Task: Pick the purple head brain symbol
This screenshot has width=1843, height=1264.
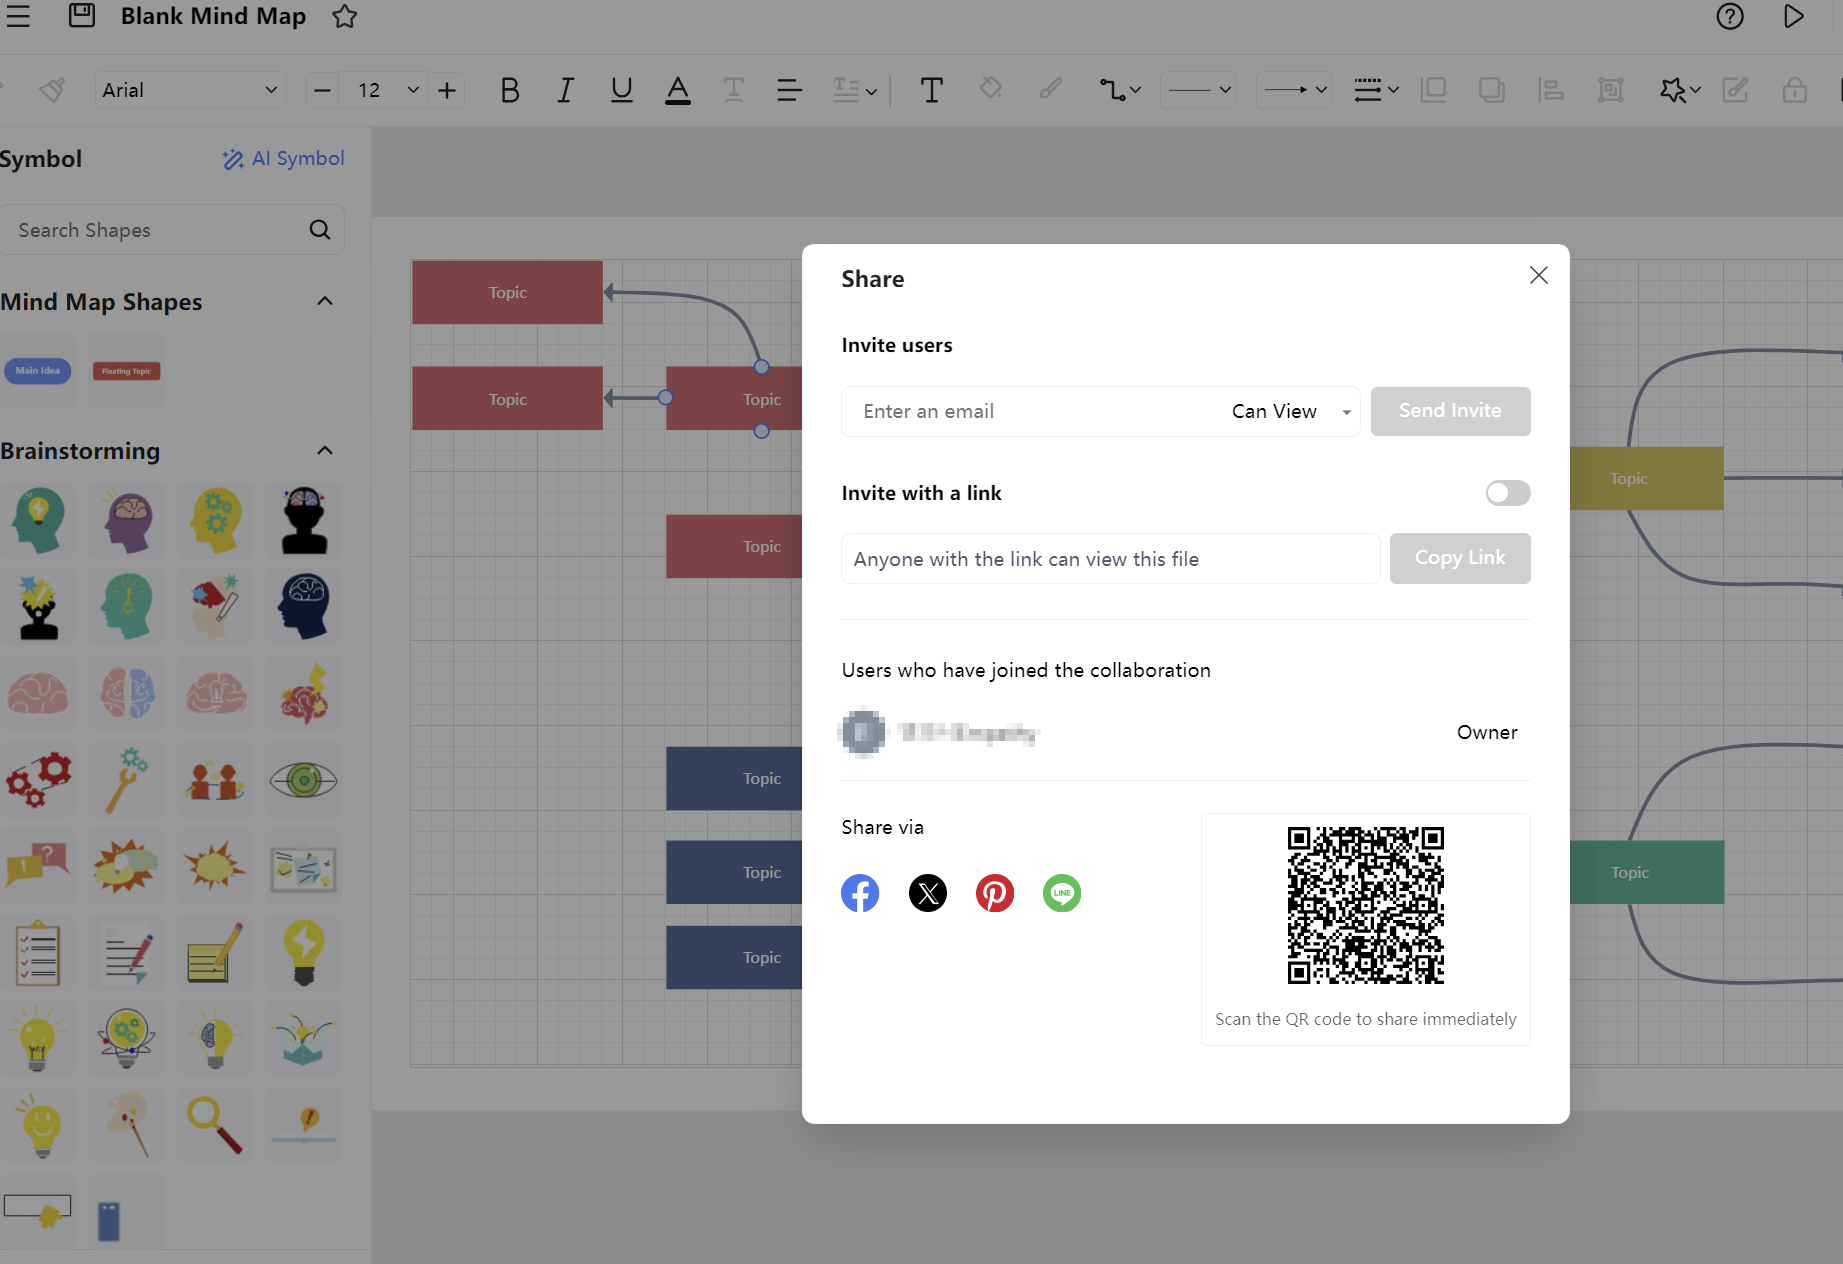Action: [127, 520]
